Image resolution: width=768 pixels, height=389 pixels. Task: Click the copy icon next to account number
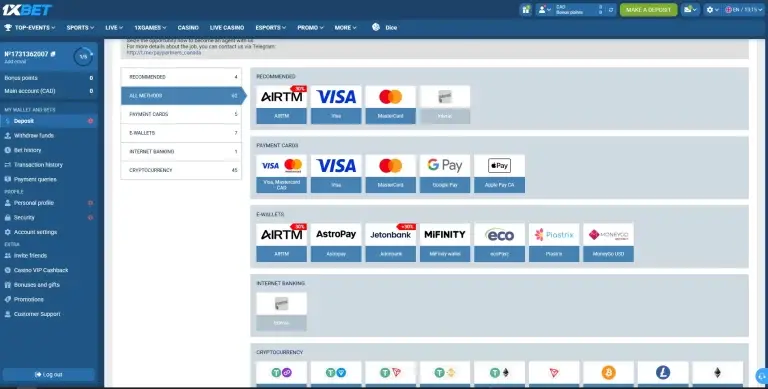click(53, 54)
